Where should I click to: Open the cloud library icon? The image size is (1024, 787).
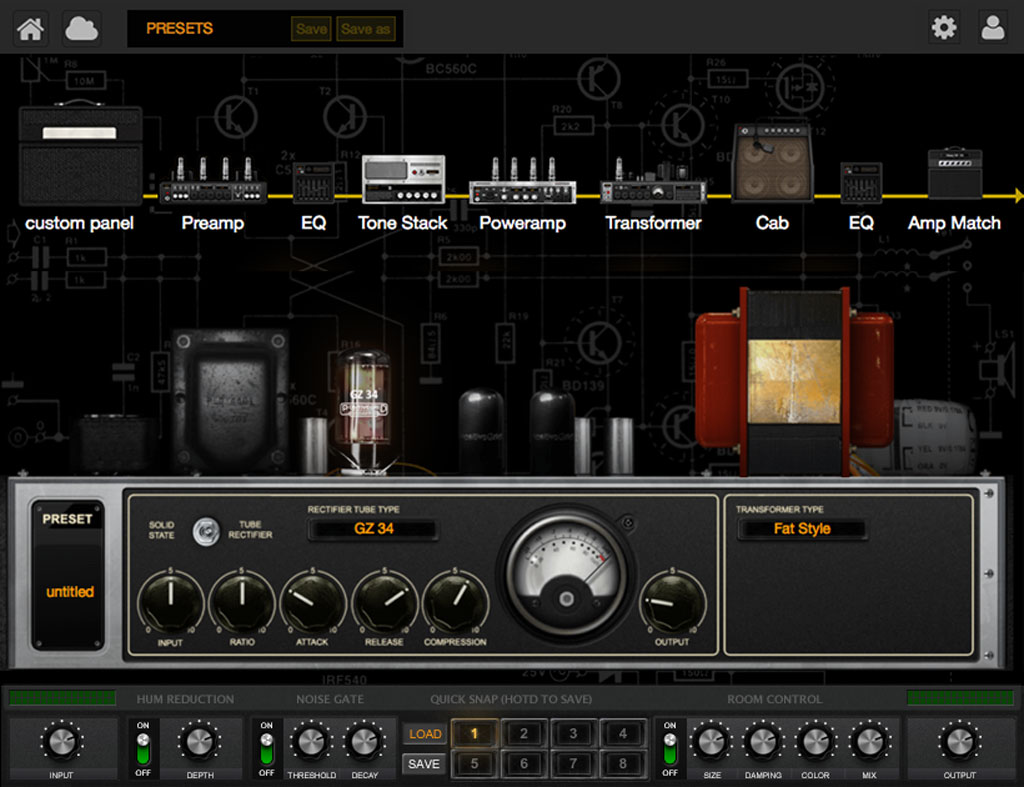click(81, 28)
